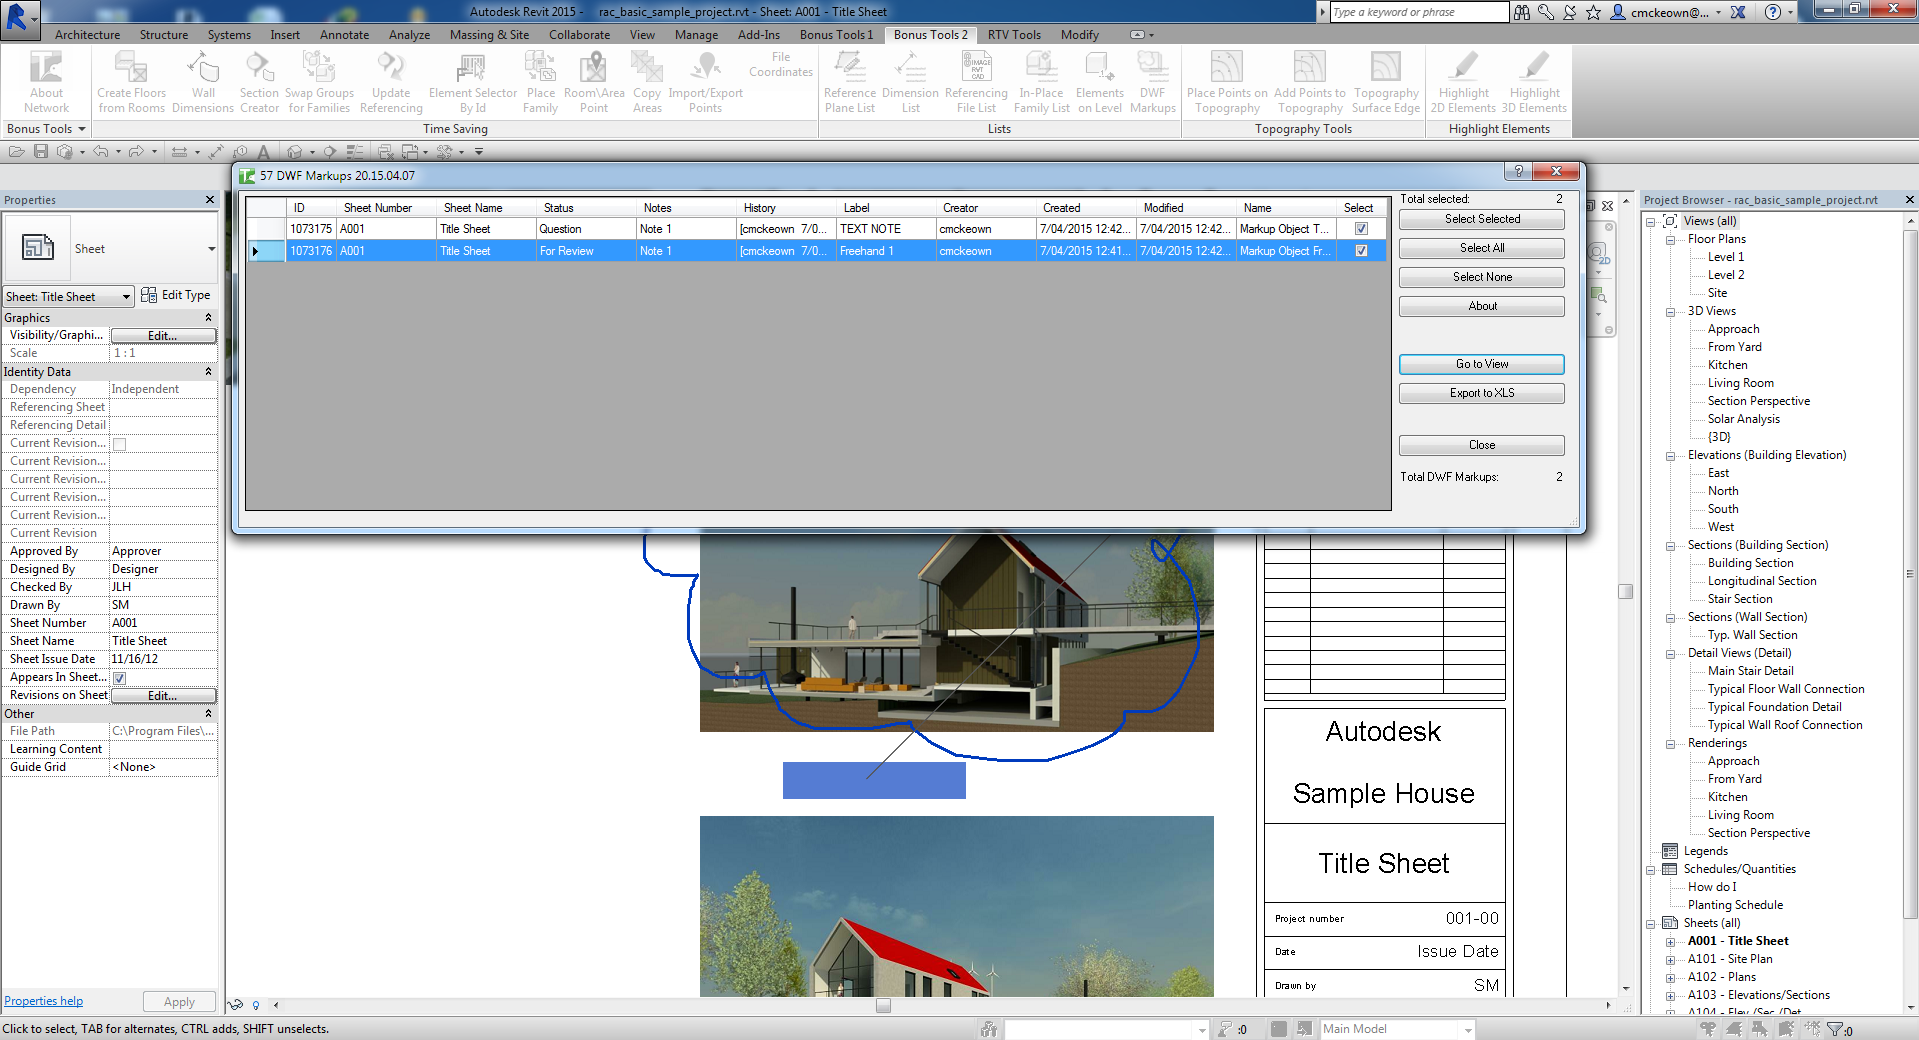Click the Export to XLS button icon dialog

1480,393
